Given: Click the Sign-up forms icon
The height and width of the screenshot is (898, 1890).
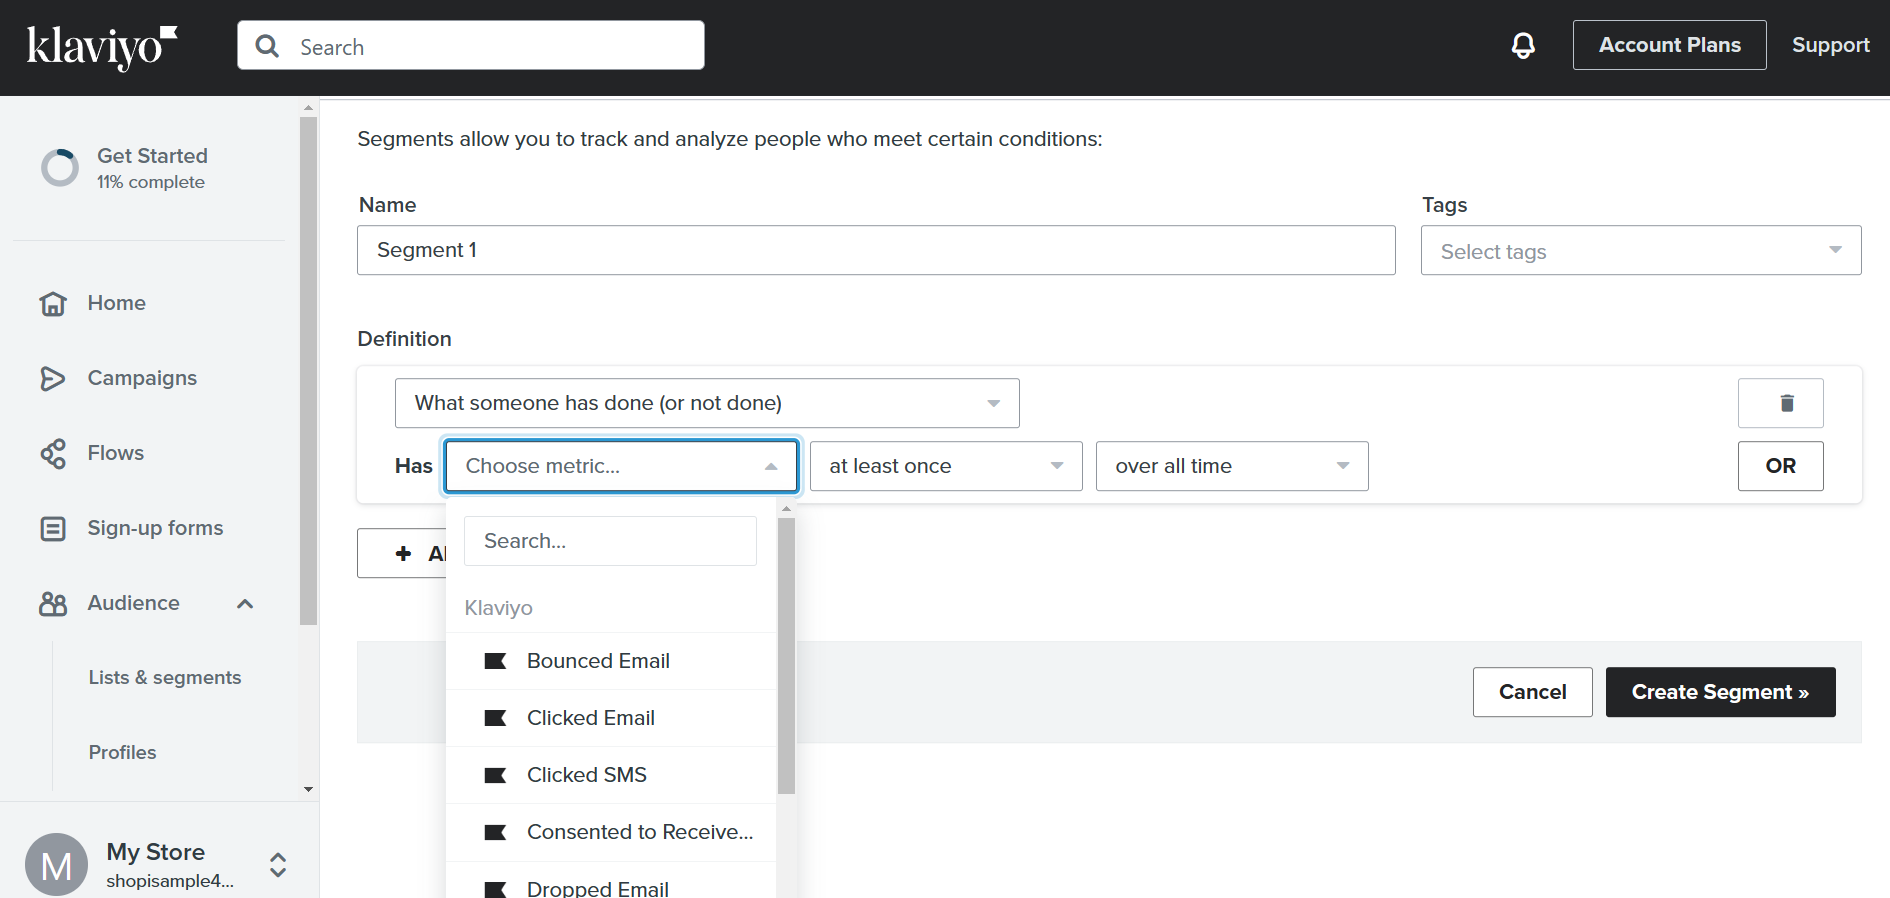Looking at the screenshot, I should click(x=53, y=528).
